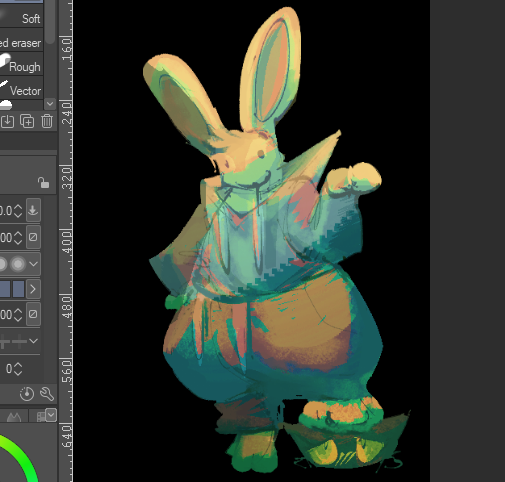Expand the right chevron beside the blue squares
Viewport: 505px width, 482px height.
[x=33, y=289]
